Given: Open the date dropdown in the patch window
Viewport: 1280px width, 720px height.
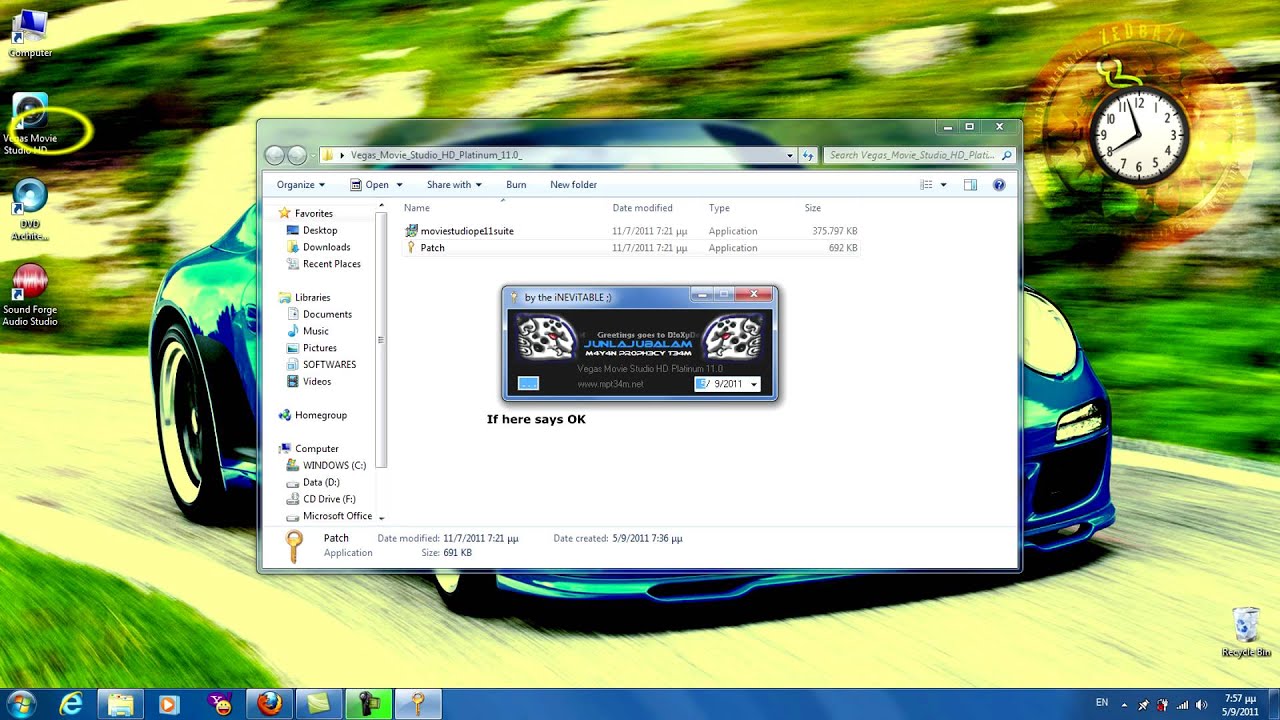Looking at the screenshot, I should point(754,384).
